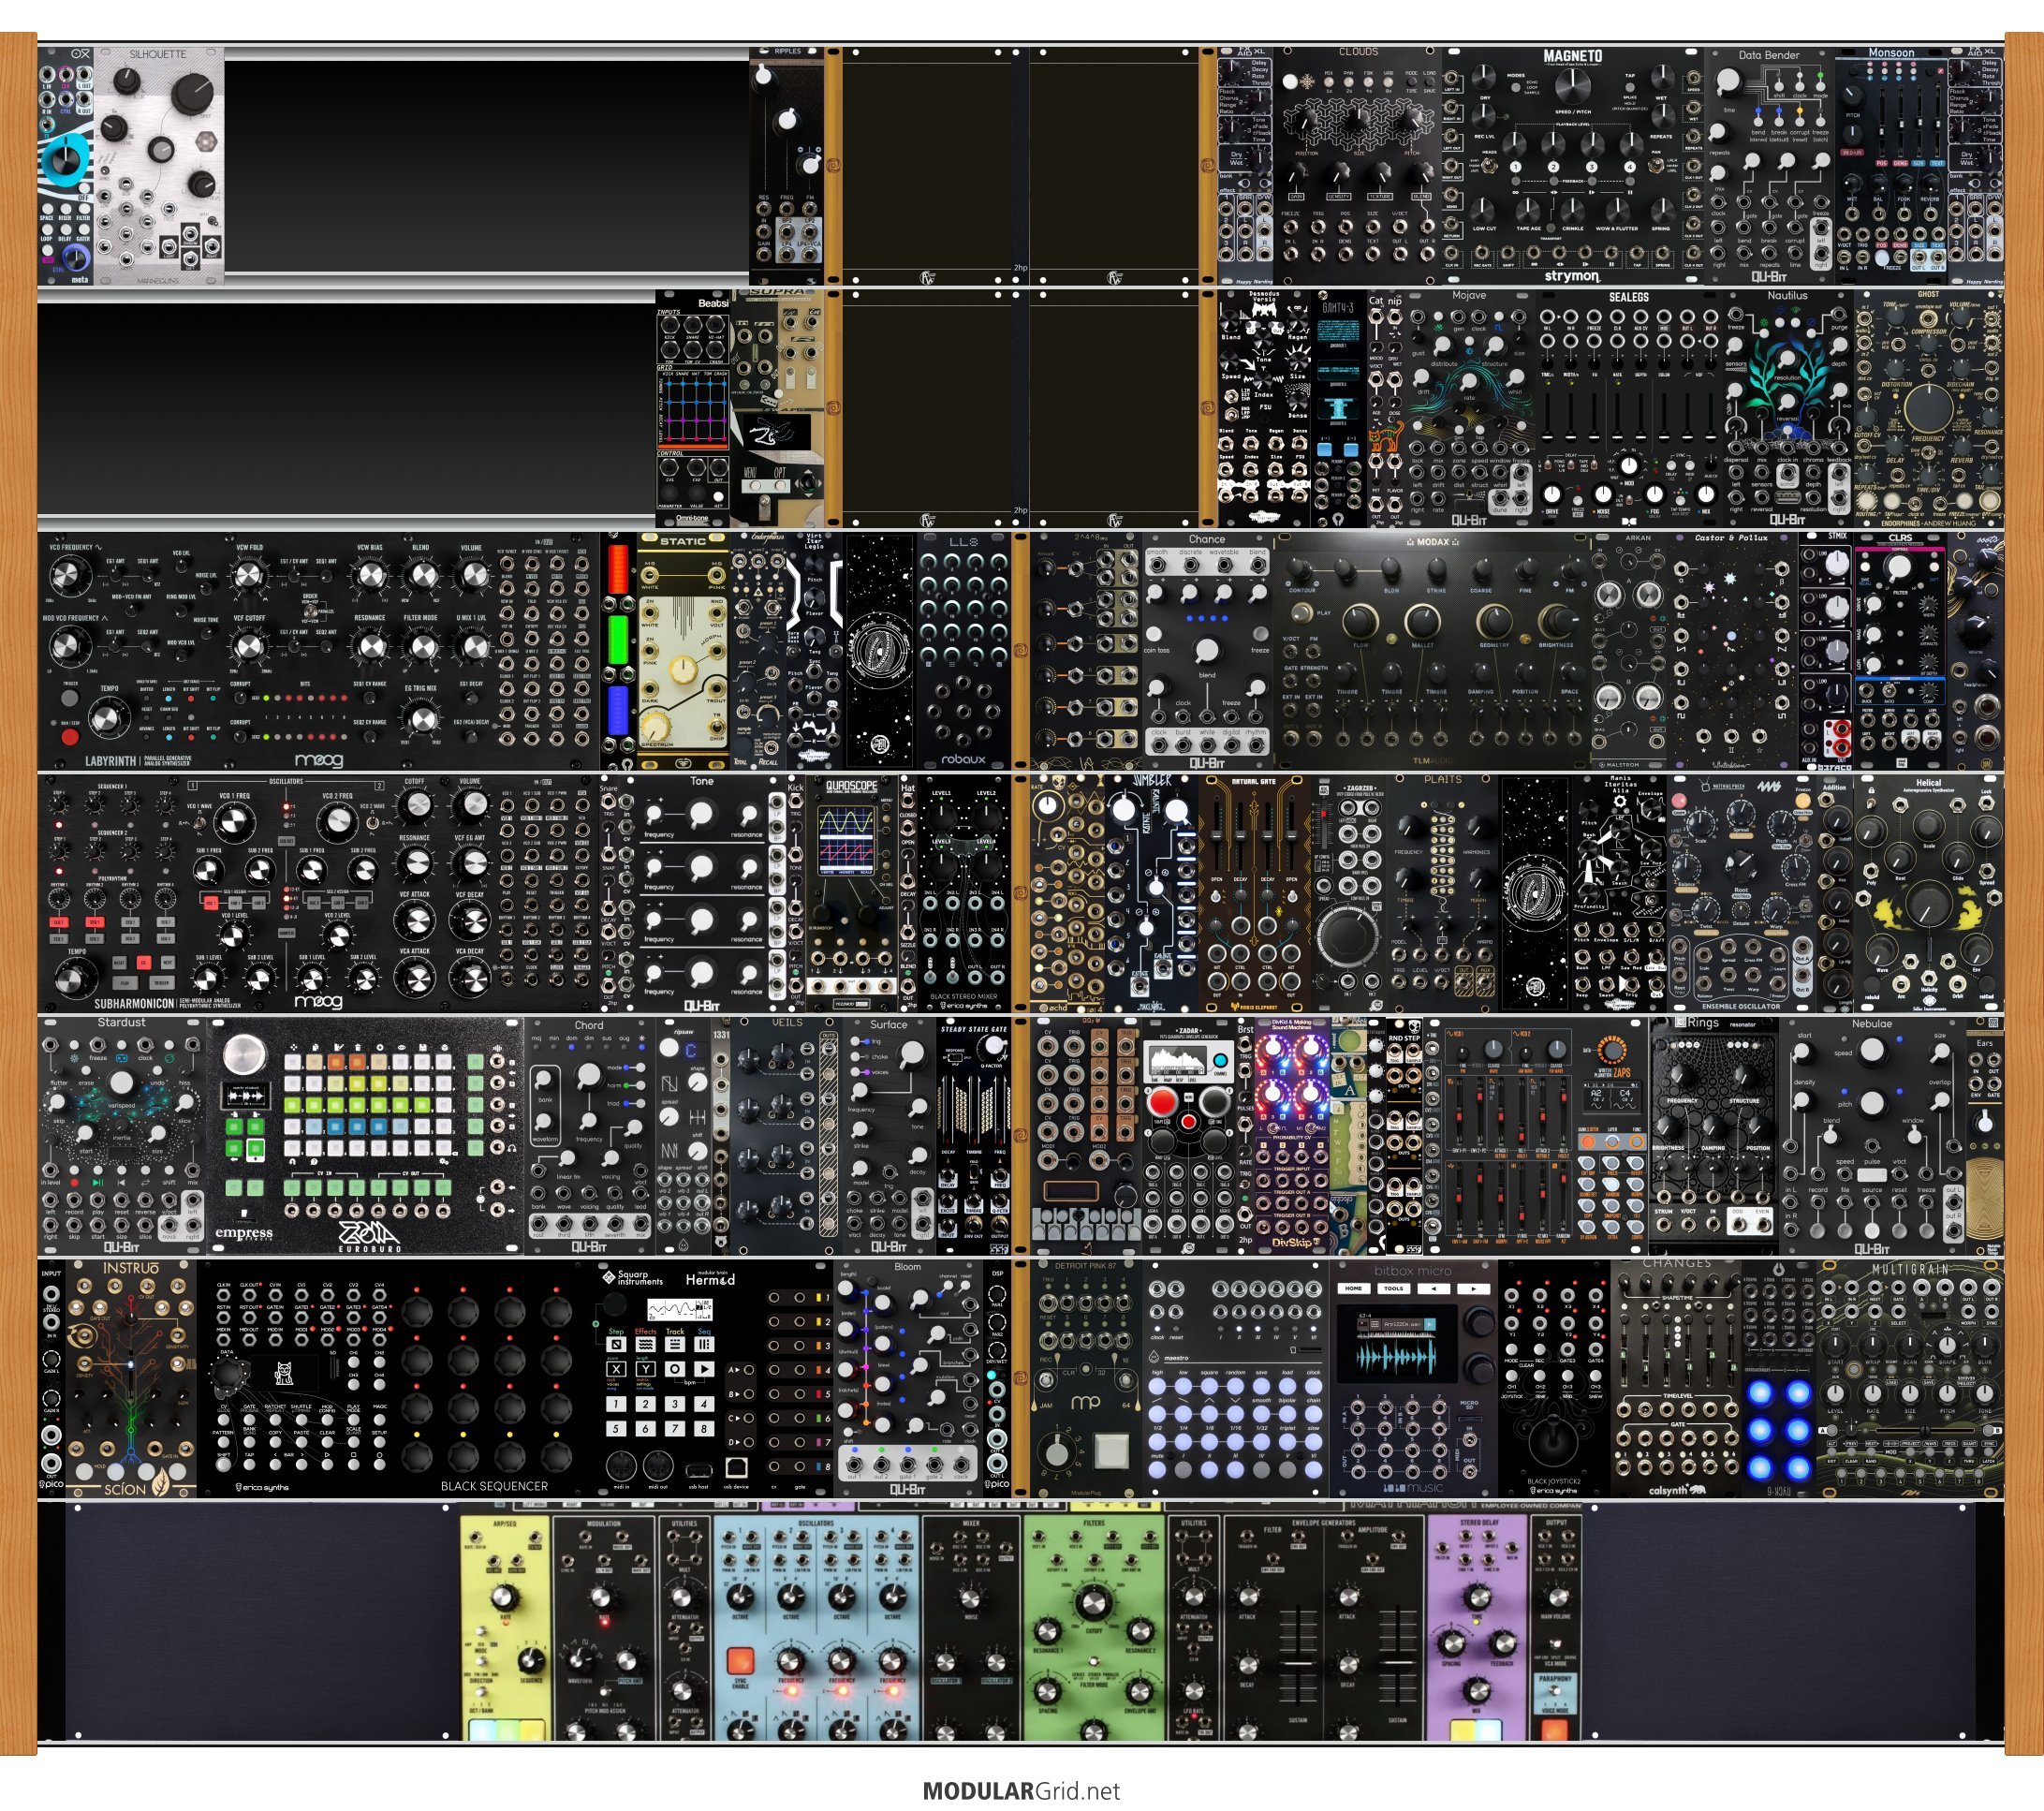Click the Nautilus module

pyautogui.click(x=1787, y=408)
